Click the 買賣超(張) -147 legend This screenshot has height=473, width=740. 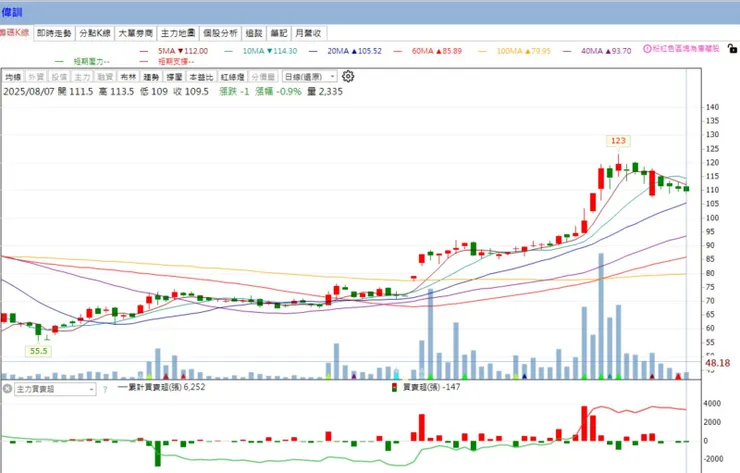coord(426,387)
